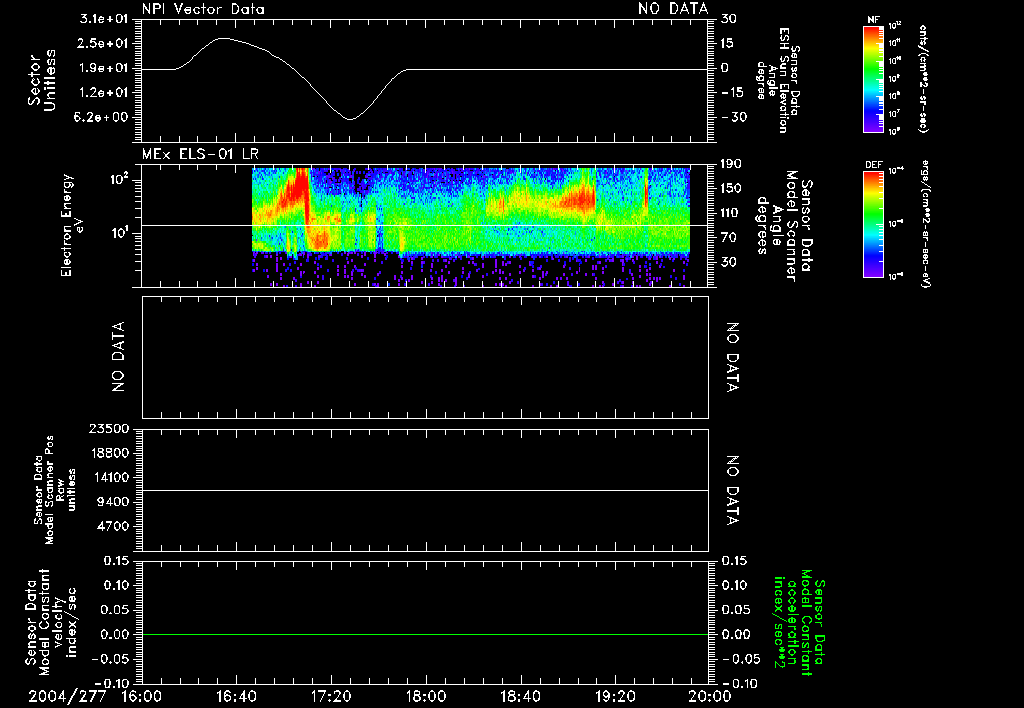The image size is (1024, 708).
Task: Click the 'Electron Energy eV' axis label
Action: [x=73, y=225]
